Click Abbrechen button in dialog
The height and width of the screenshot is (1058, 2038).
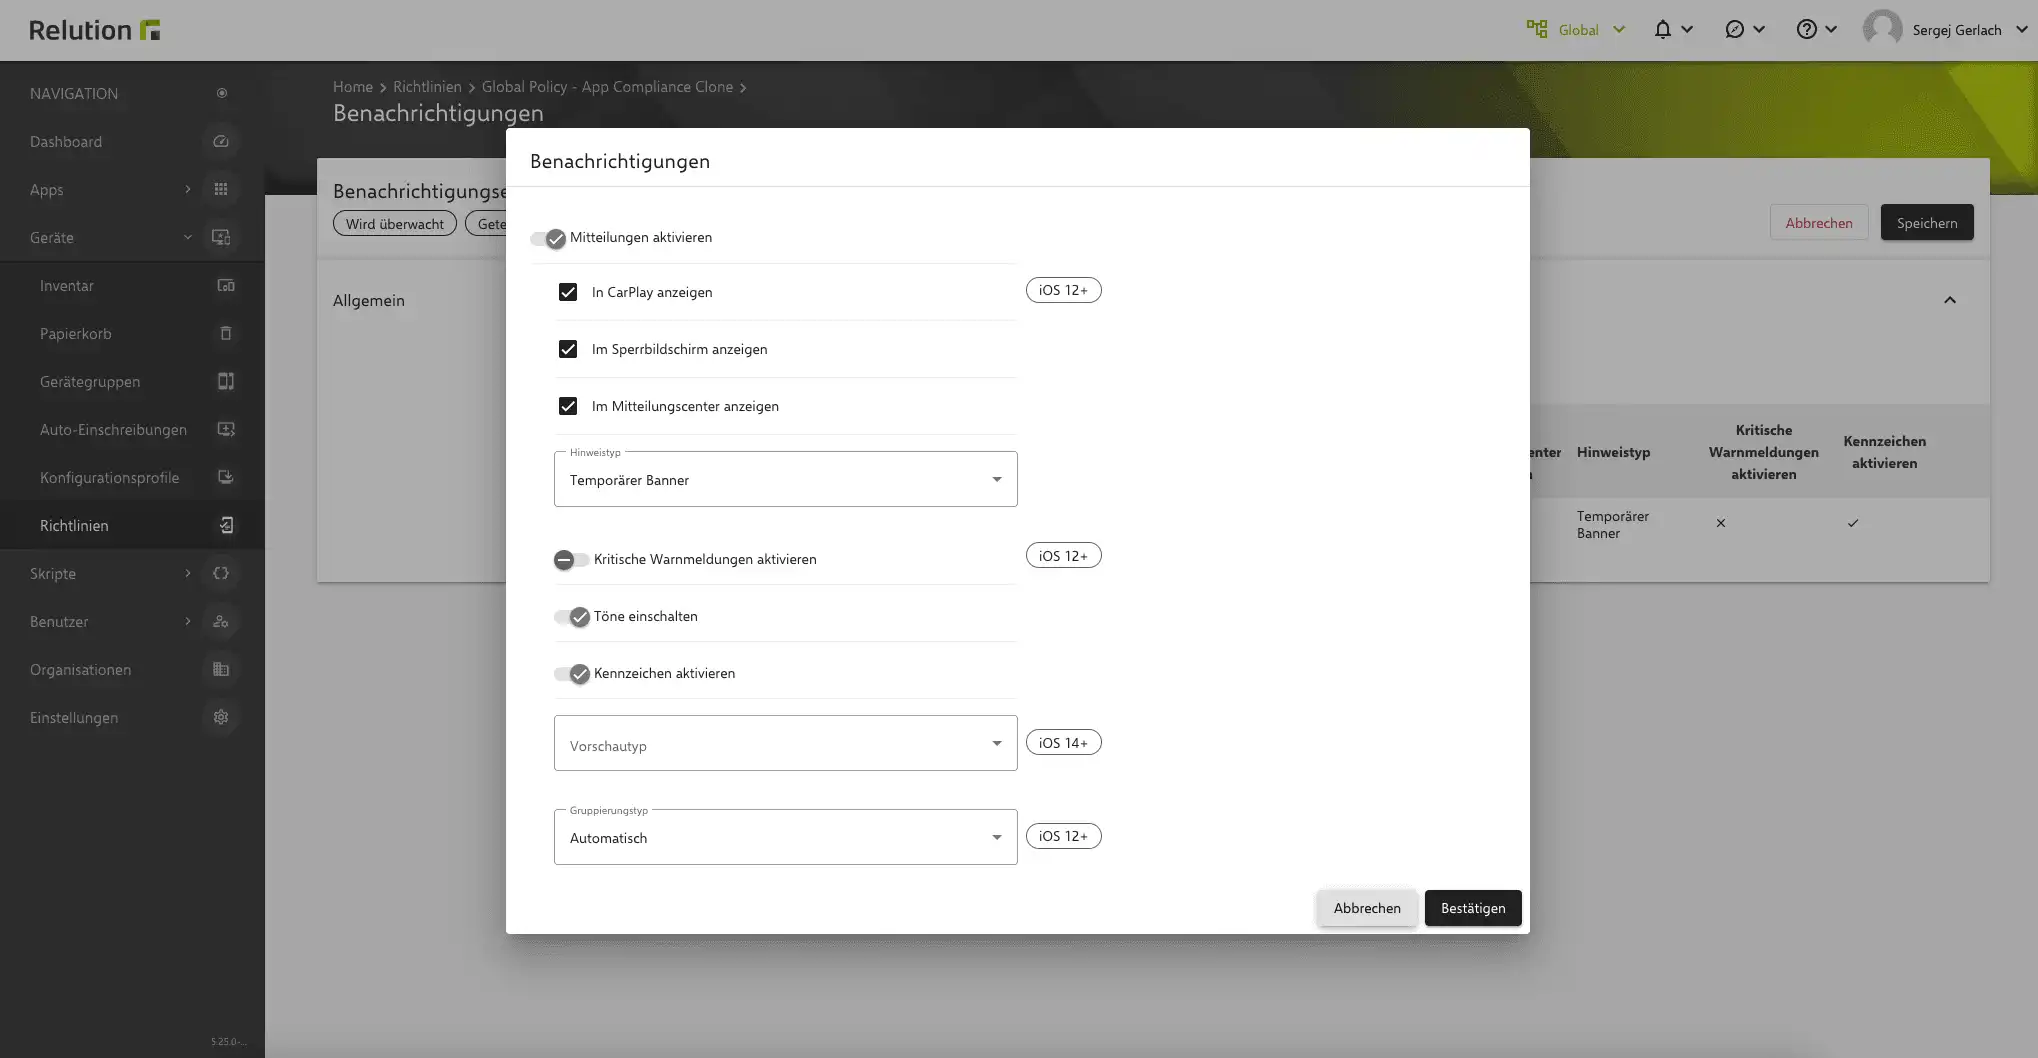(x=1367, y=908)
